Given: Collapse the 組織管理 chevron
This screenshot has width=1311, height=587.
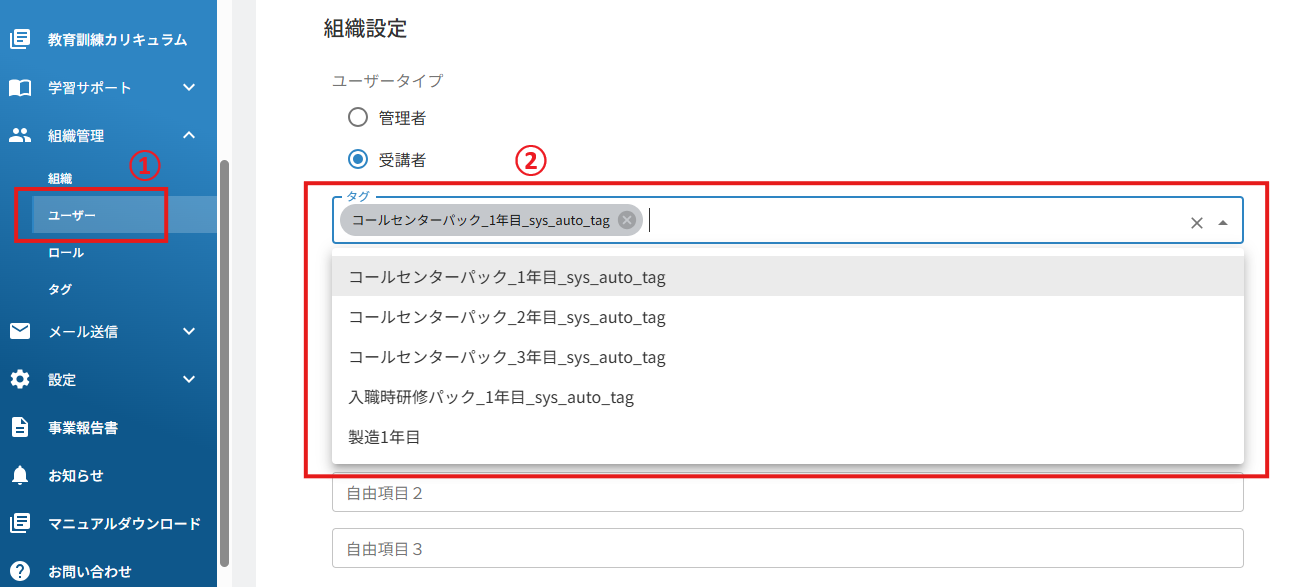Looking at the screenshot, I should click(189, 135).
